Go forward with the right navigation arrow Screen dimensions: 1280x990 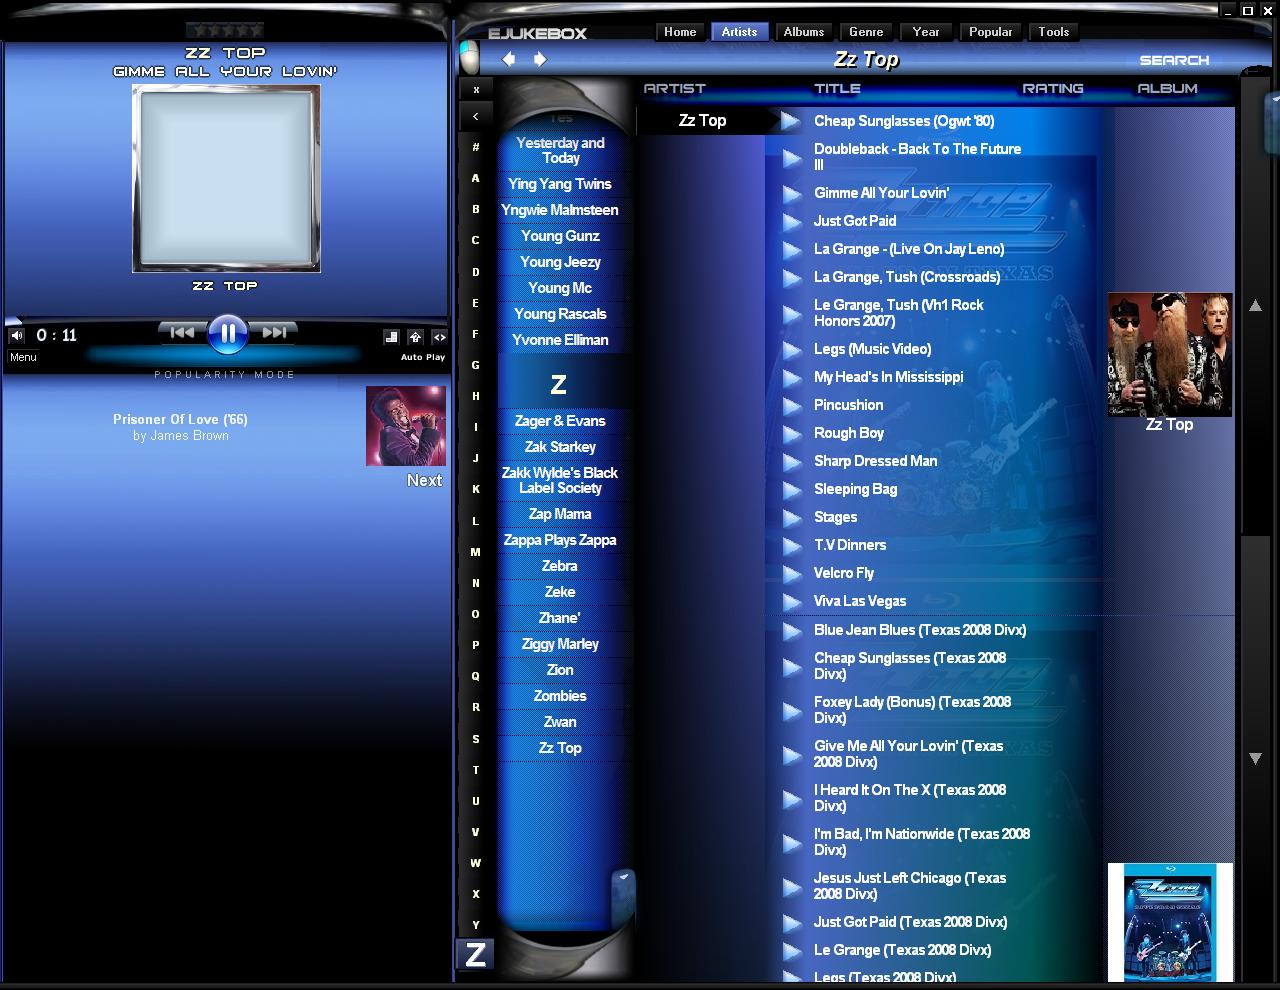[x=540, y=59]
